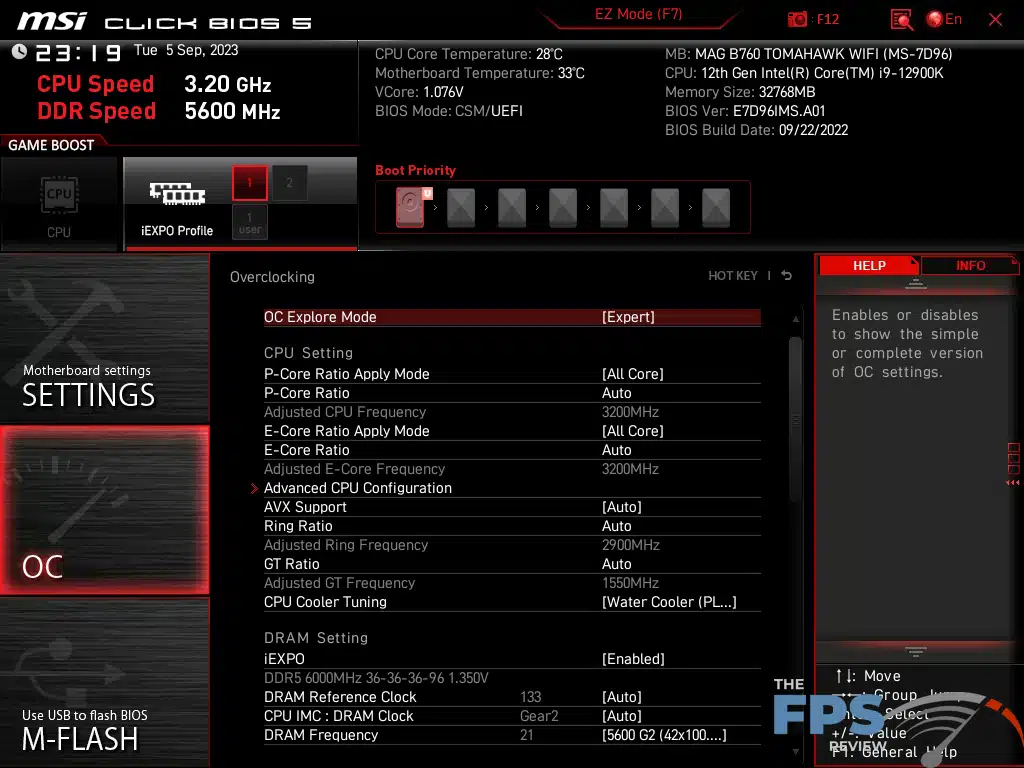The height and width of the screenshot is (768, 1024).
Task: Click the HOT KEY label
Action: [733, 276]
